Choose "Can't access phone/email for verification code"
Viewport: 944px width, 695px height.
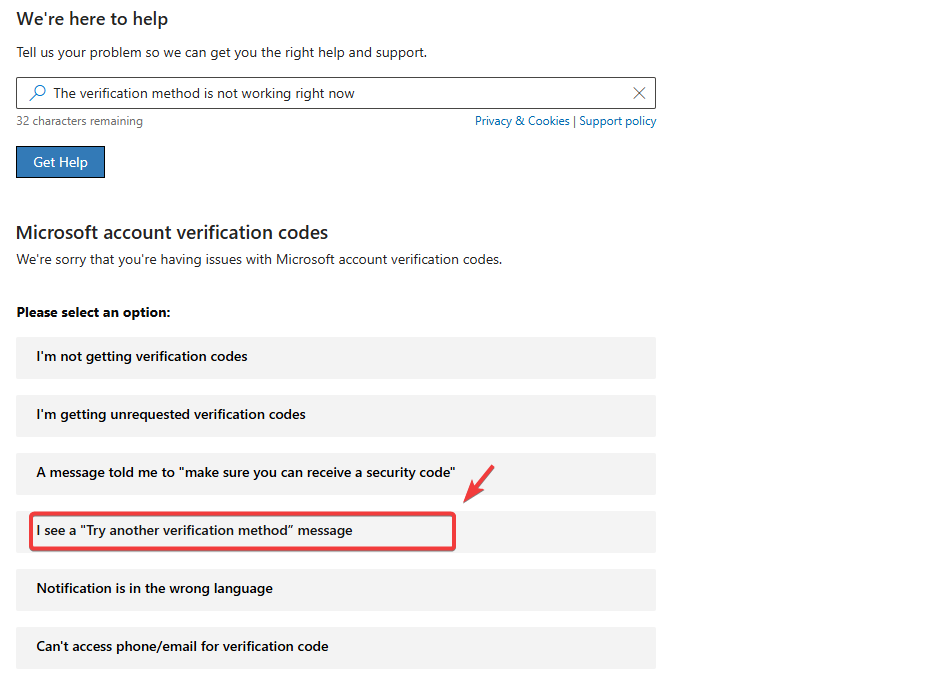pos(336,647)
